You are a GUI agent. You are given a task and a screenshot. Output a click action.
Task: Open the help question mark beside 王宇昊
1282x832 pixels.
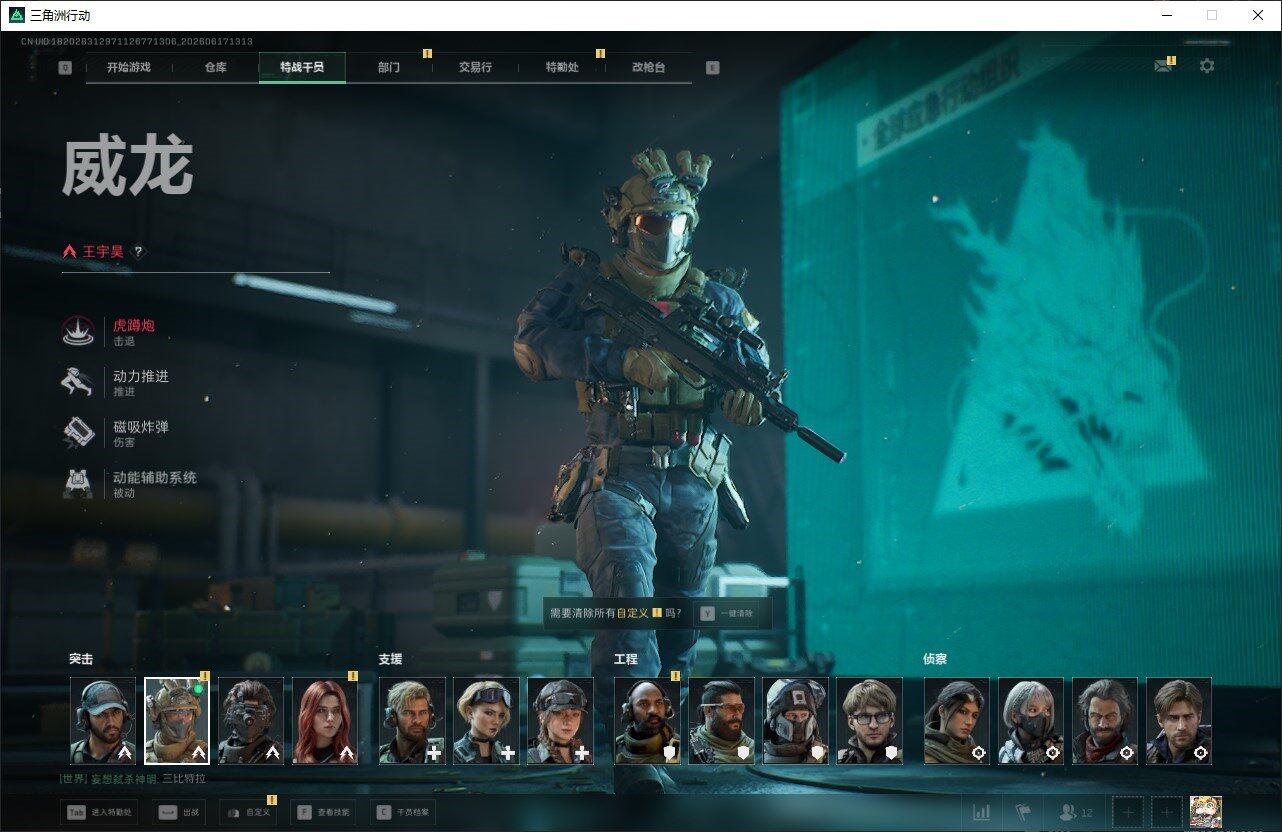138,252
